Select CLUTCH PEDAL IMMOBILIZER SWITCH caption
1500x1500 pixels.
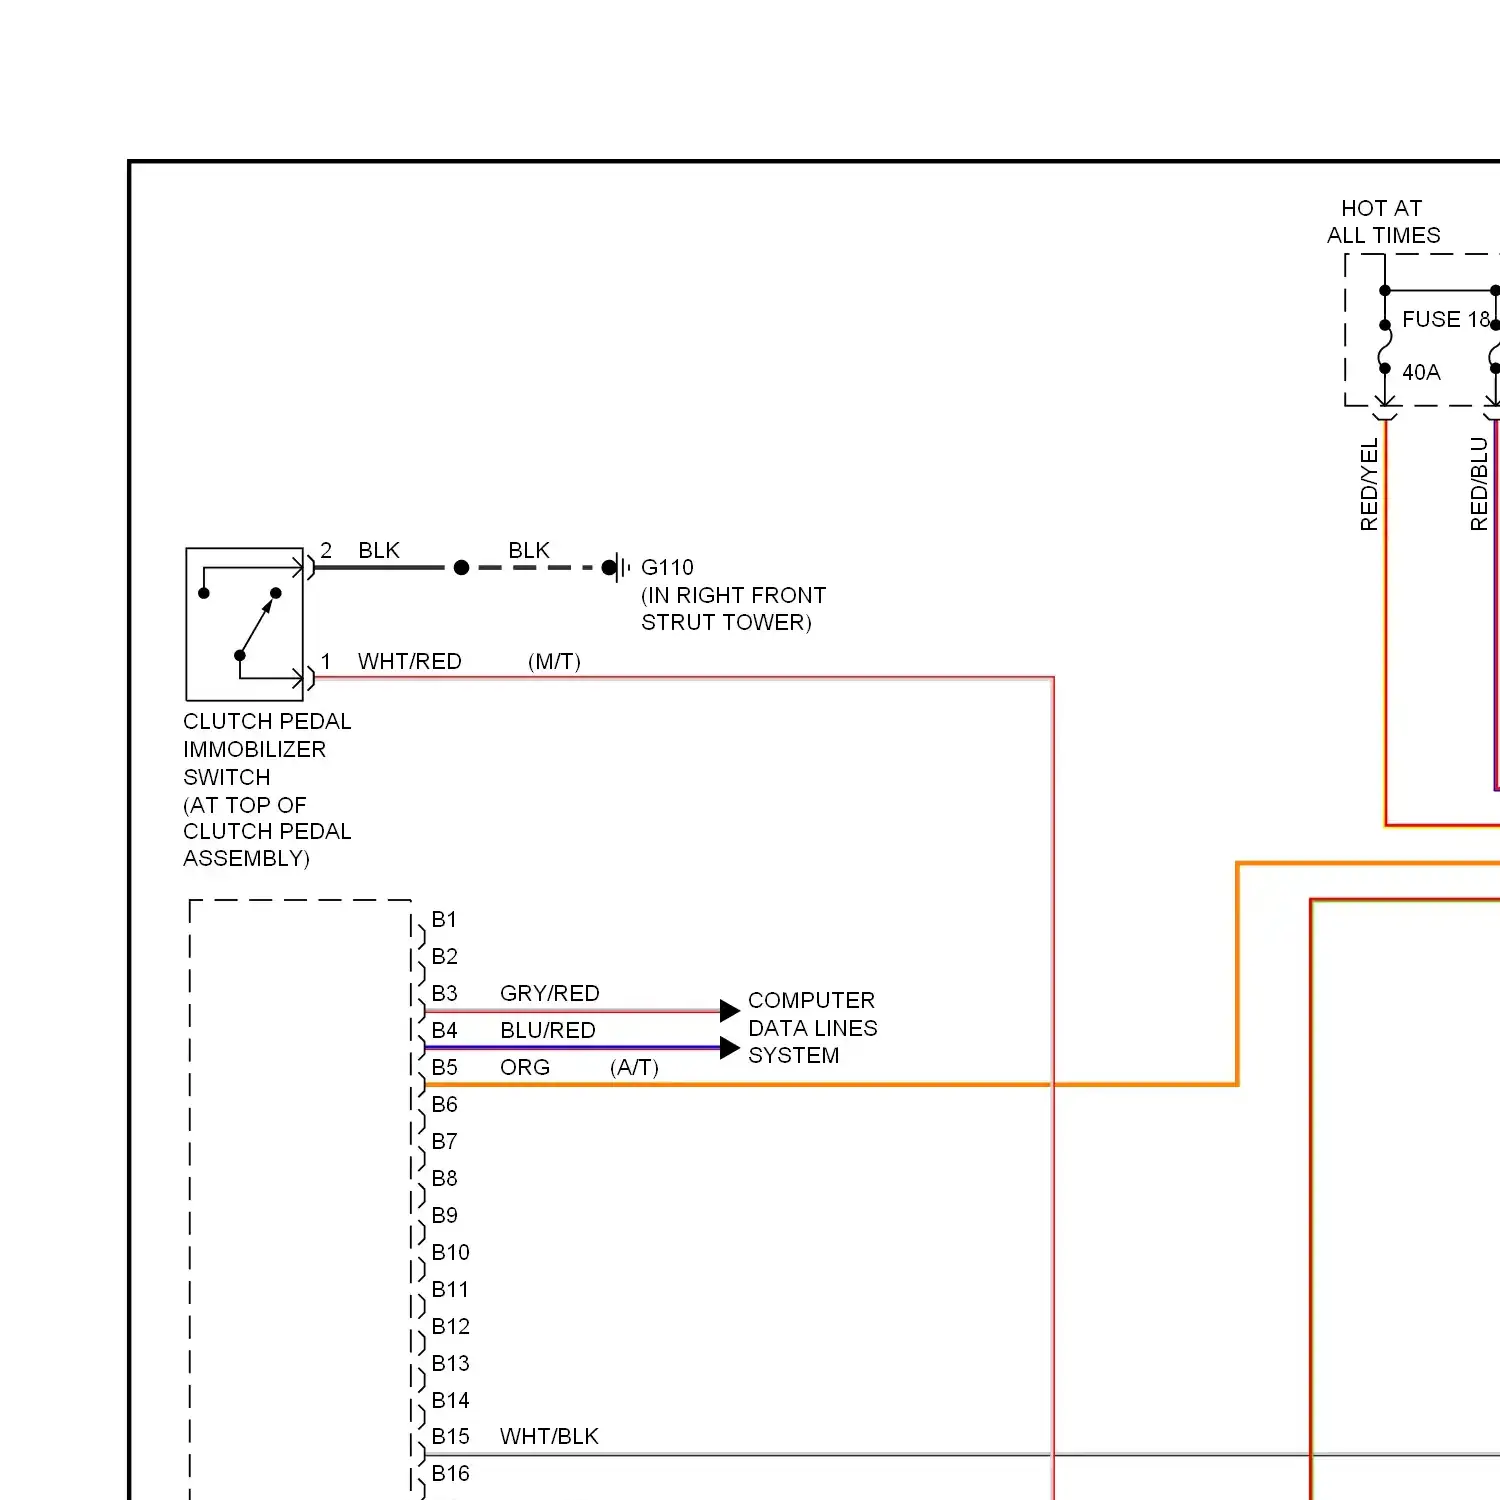coord(267,790)
